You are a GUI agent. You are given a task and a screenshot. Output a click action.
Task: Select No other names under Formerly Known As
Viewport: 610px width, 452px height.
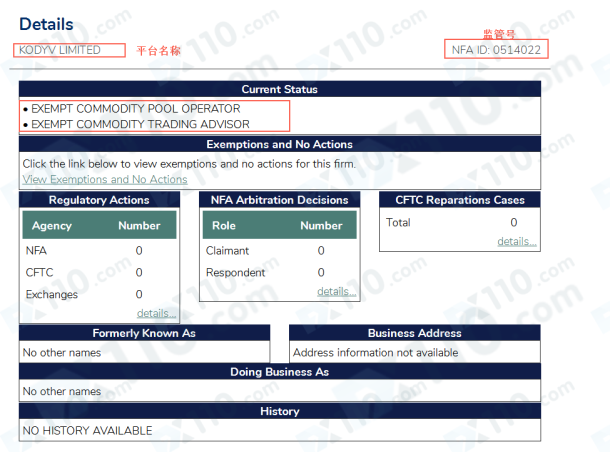pos(62,352)
